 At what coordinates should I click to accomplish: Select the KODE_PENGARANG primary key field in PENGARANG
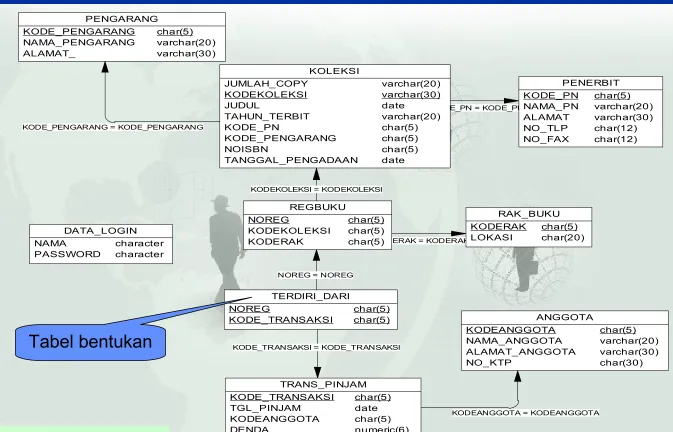click(x=79, y=32)
